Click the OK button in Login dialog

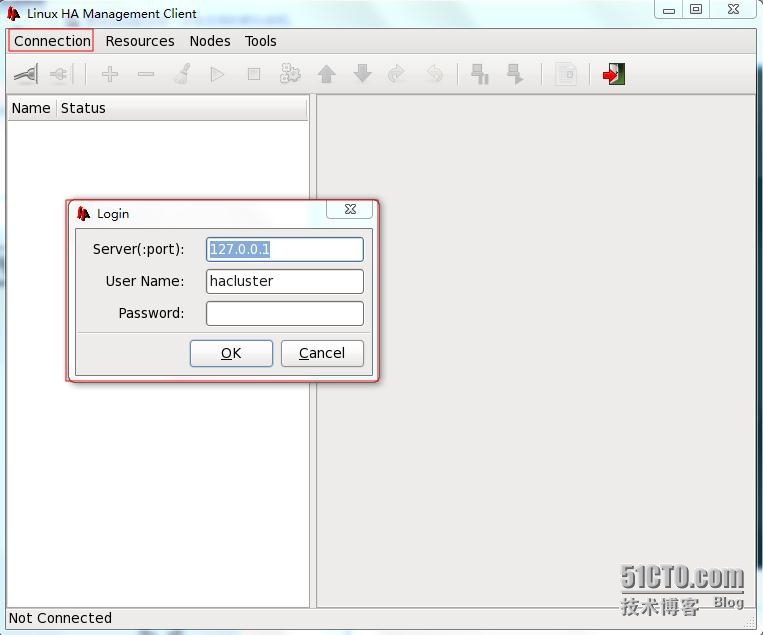(231, 353)
